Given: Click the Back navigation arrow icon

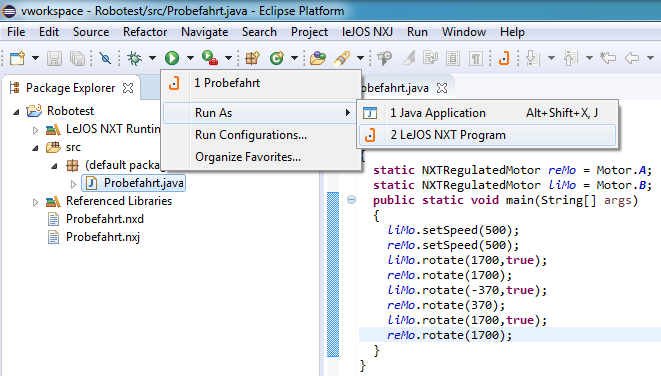Looking at the screenshot, I should pyautogui.click(x=632, y=58).
